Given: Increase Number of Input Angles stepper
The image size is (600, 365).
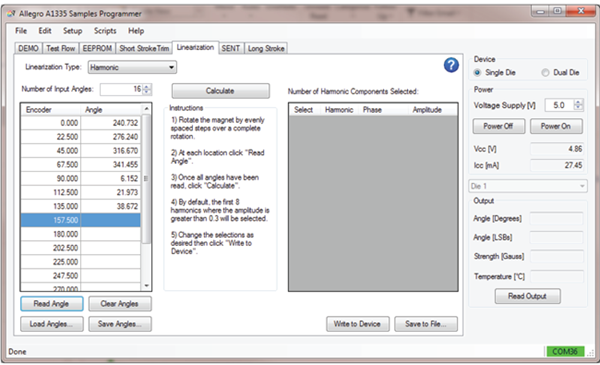Looking at the screenshot, I should click(x=147, y=86).
